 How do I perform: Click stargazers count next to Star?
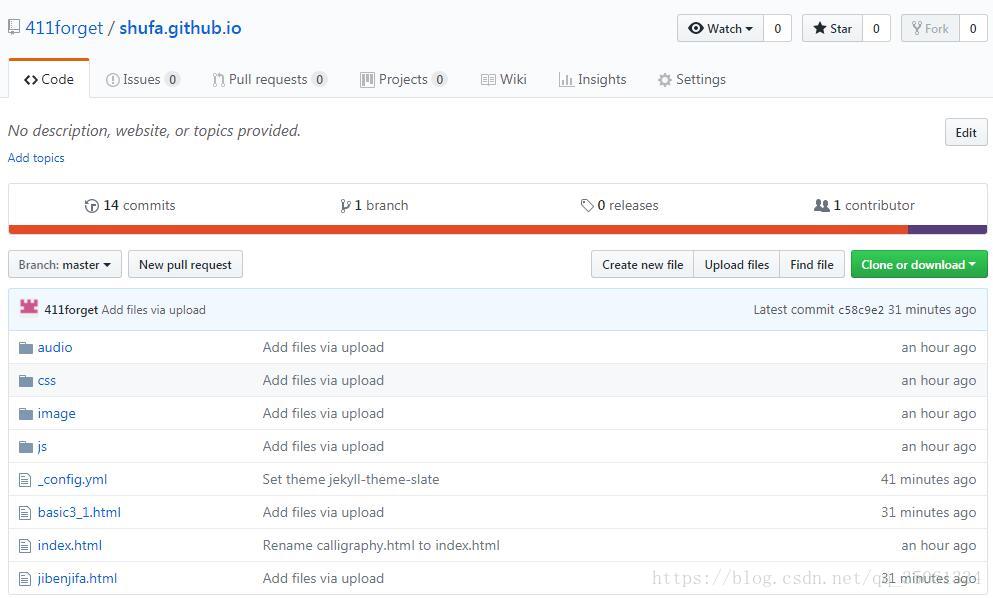tap(876, 29)
